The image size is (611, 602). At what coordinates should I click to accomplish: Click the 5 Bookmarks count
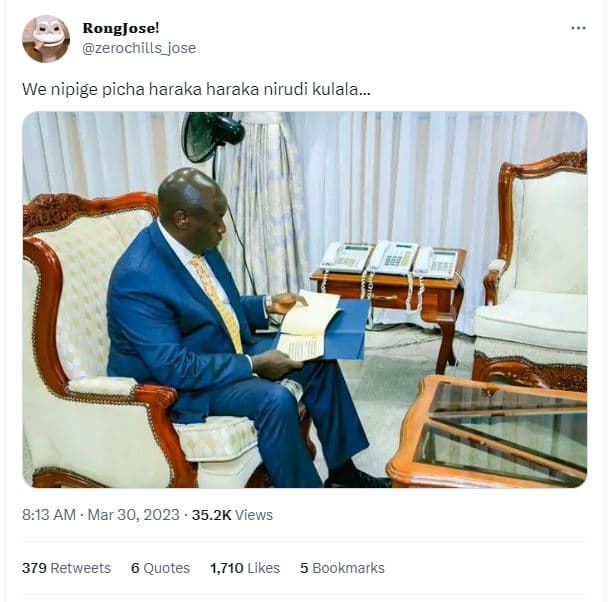click(x=342, y=568)
